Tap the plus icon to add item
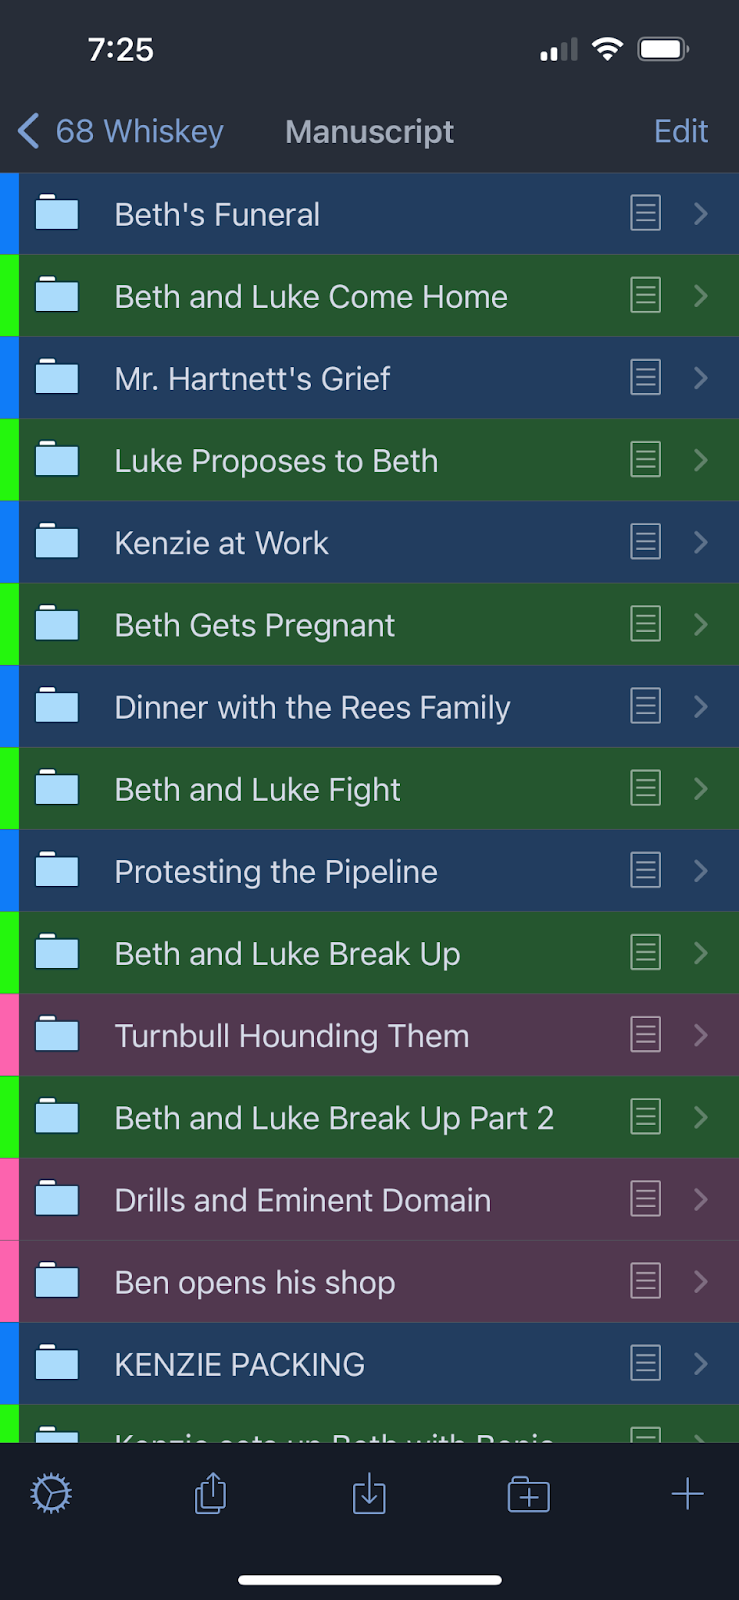 687,1494
